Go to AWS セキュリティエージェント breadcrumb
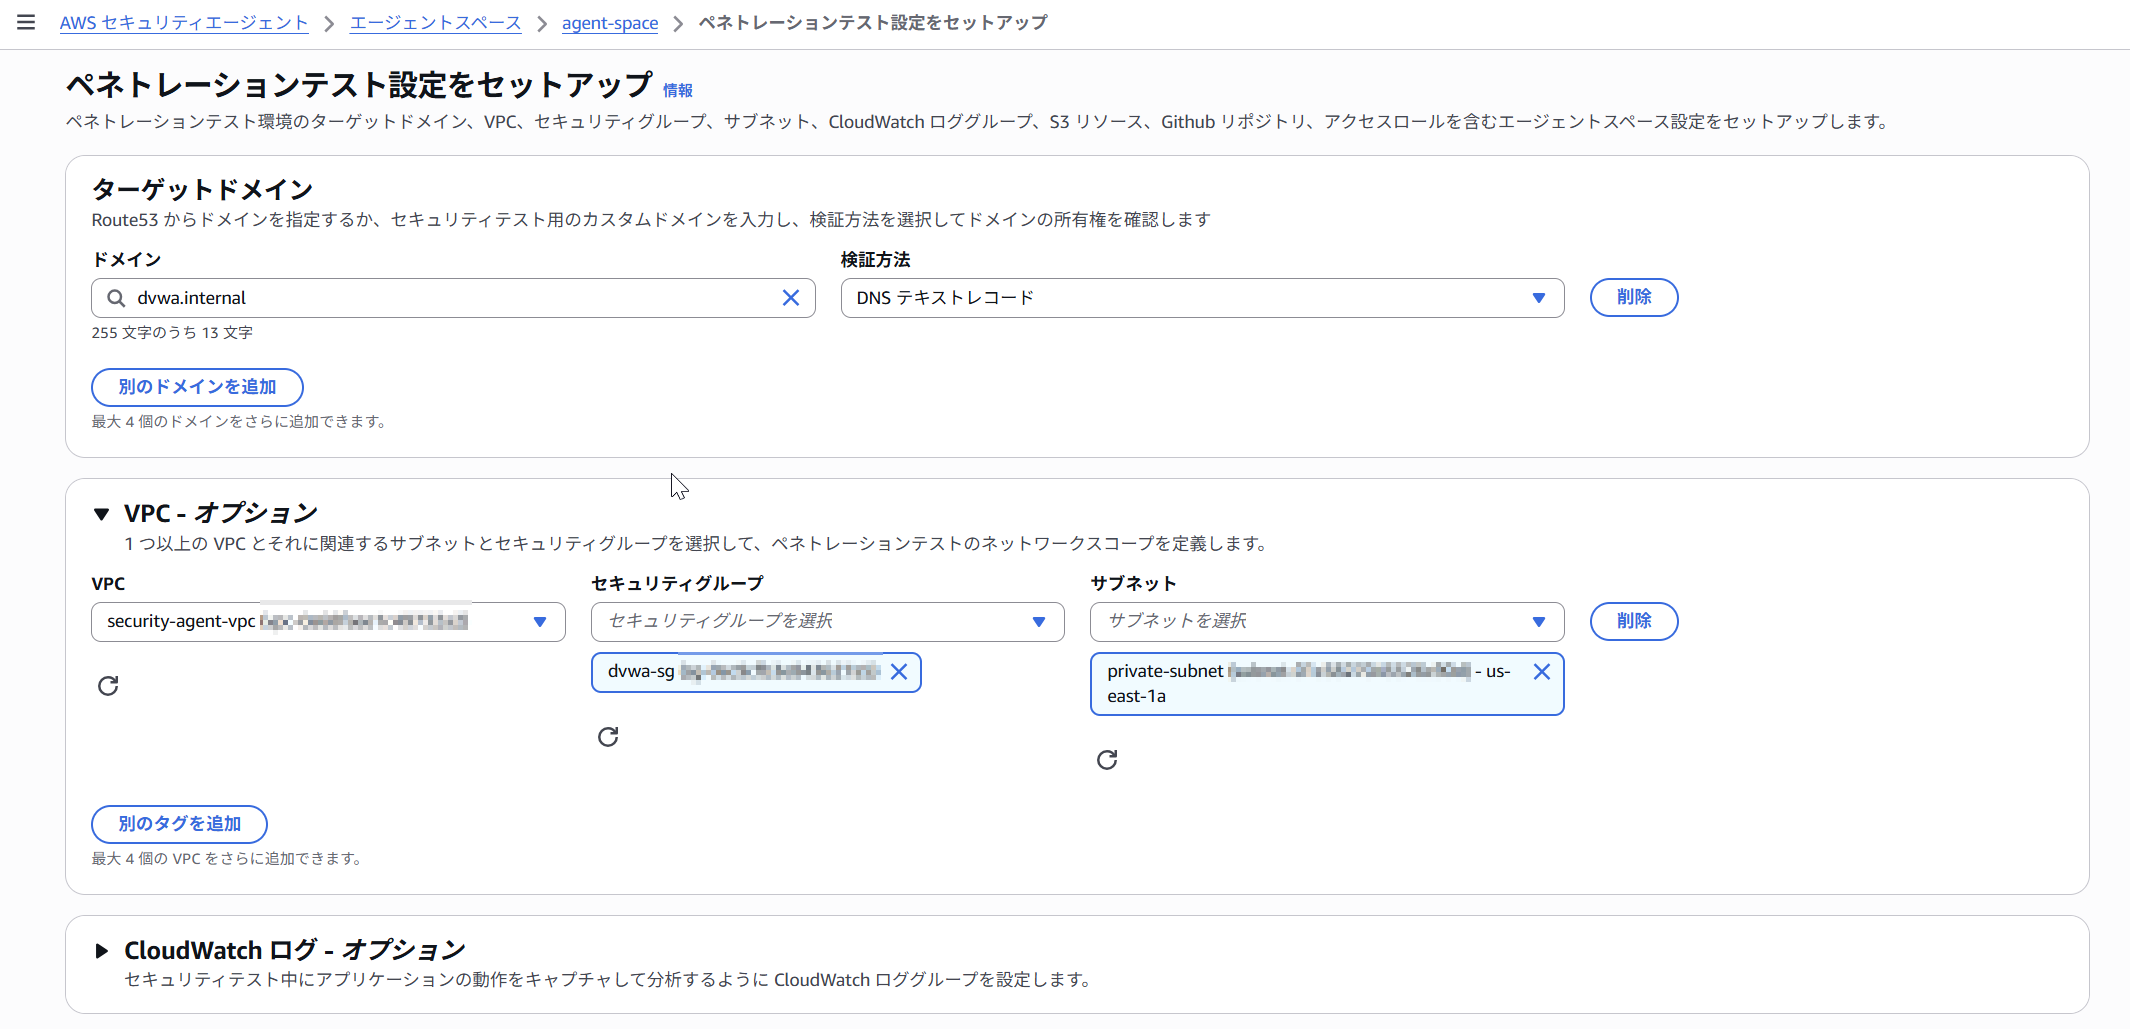 tap(184, 23)
